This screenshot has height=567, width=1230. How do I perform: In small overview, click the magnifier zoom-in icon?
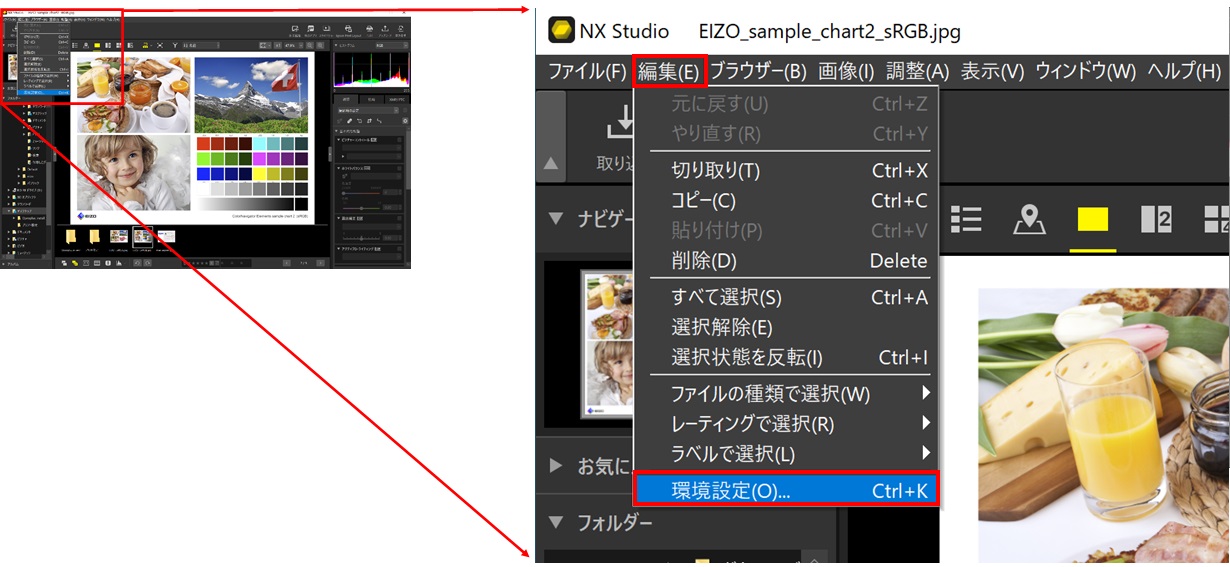point(320,46)
